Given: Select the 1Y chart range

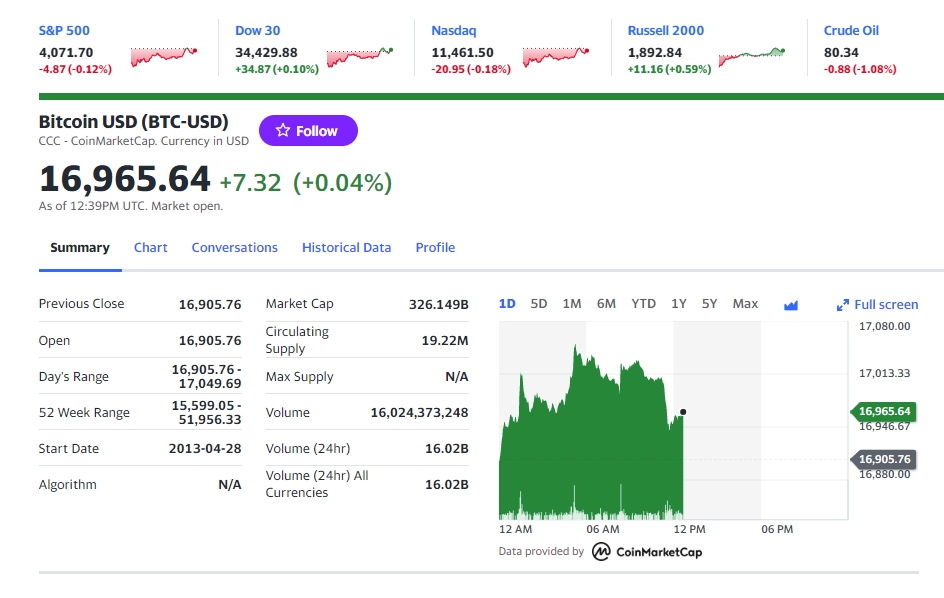Looking at the screenshot, I should point(679,304).
